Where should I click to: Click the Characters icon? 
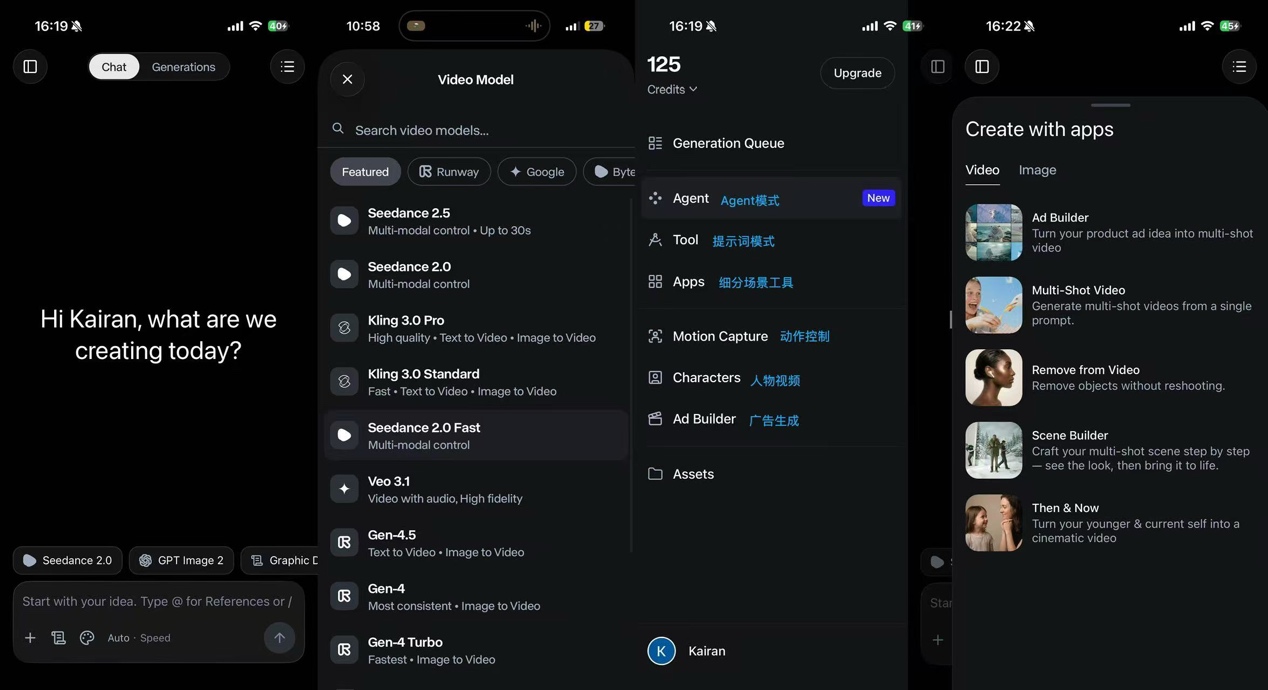point(655,378)
